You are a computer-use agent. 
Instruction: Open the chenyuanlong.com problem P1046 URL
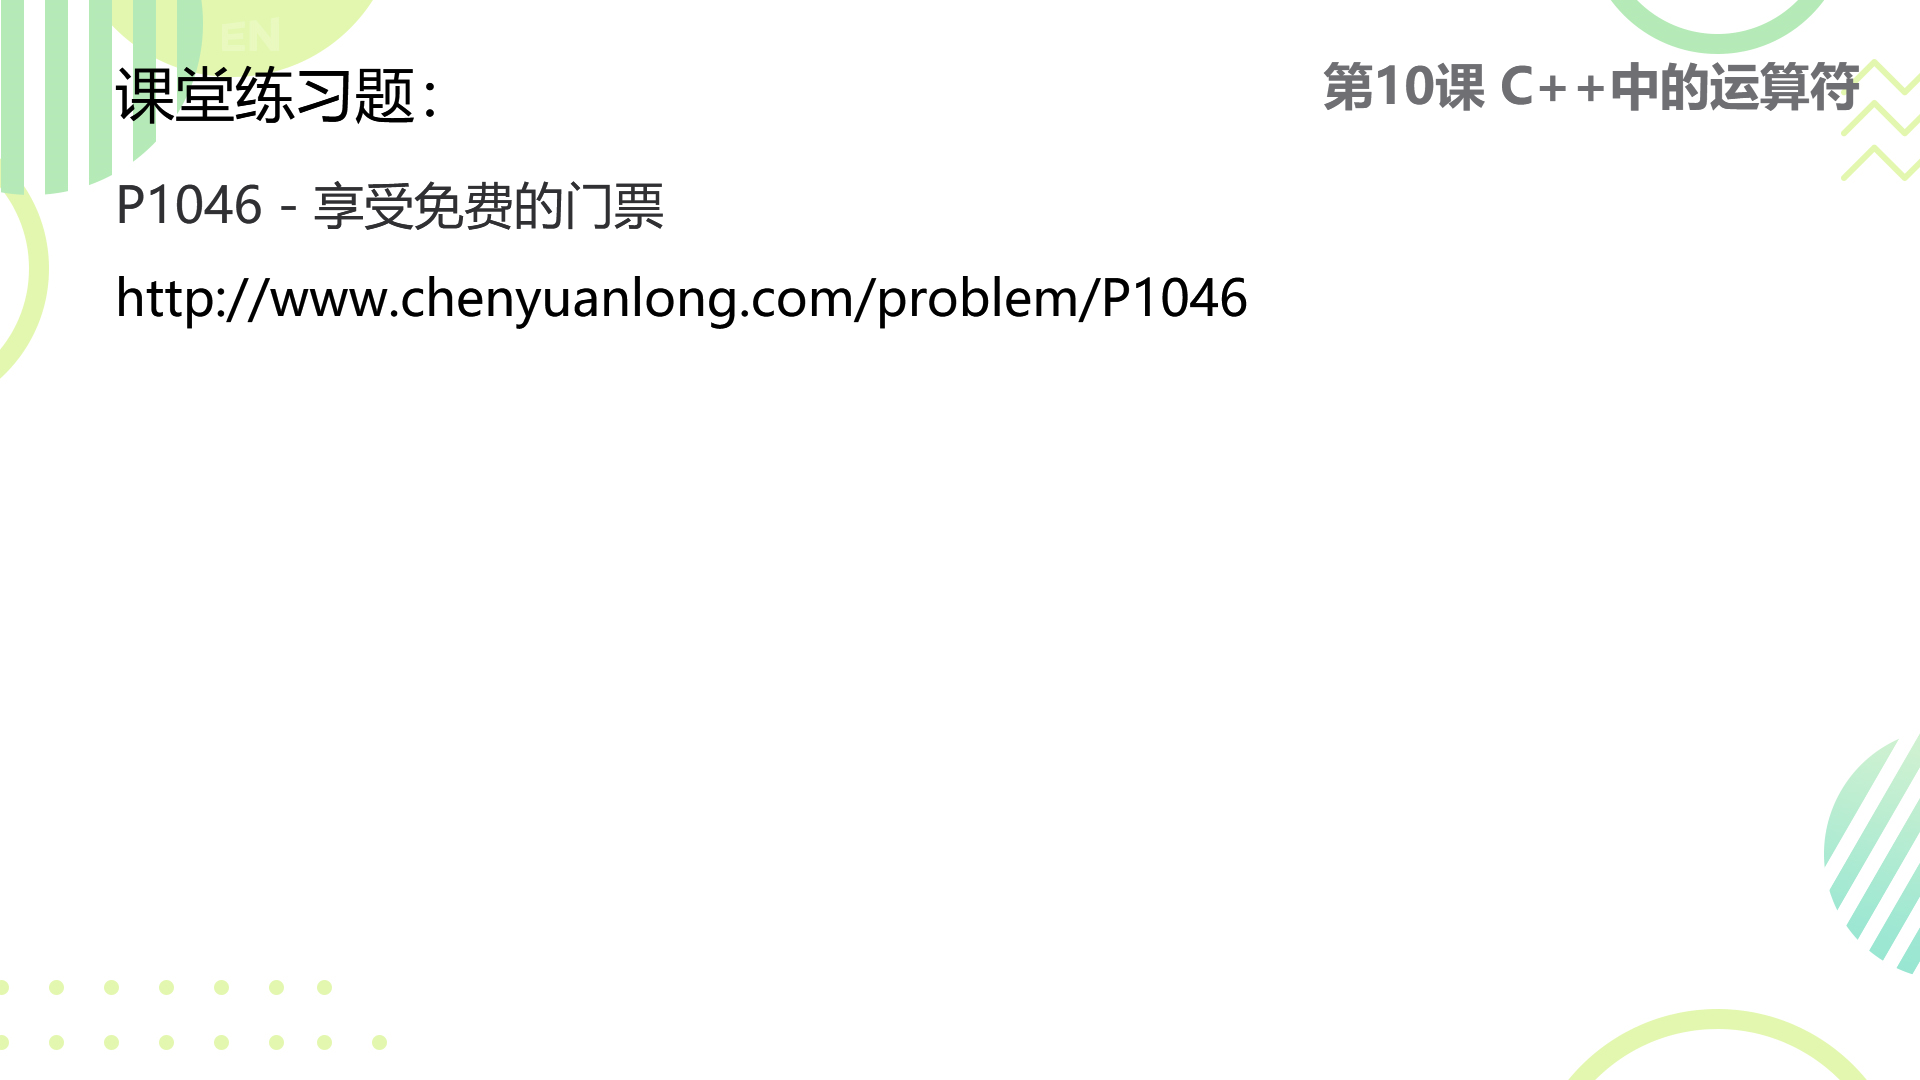click(x=681, y=299)
